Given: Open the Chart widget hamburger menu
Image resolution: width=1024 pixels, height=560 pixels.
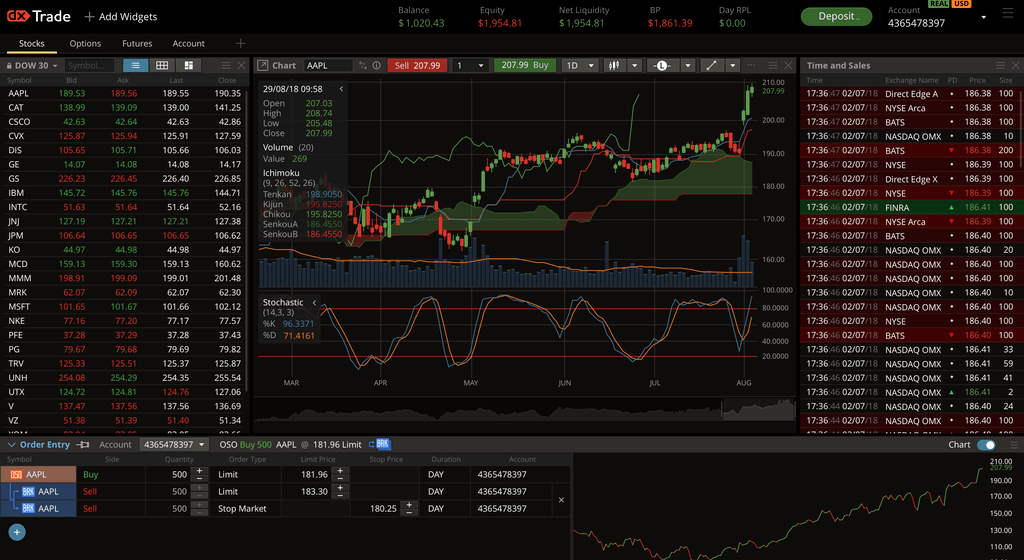Looking at the screenshot, I should click(x=773, y=65).
